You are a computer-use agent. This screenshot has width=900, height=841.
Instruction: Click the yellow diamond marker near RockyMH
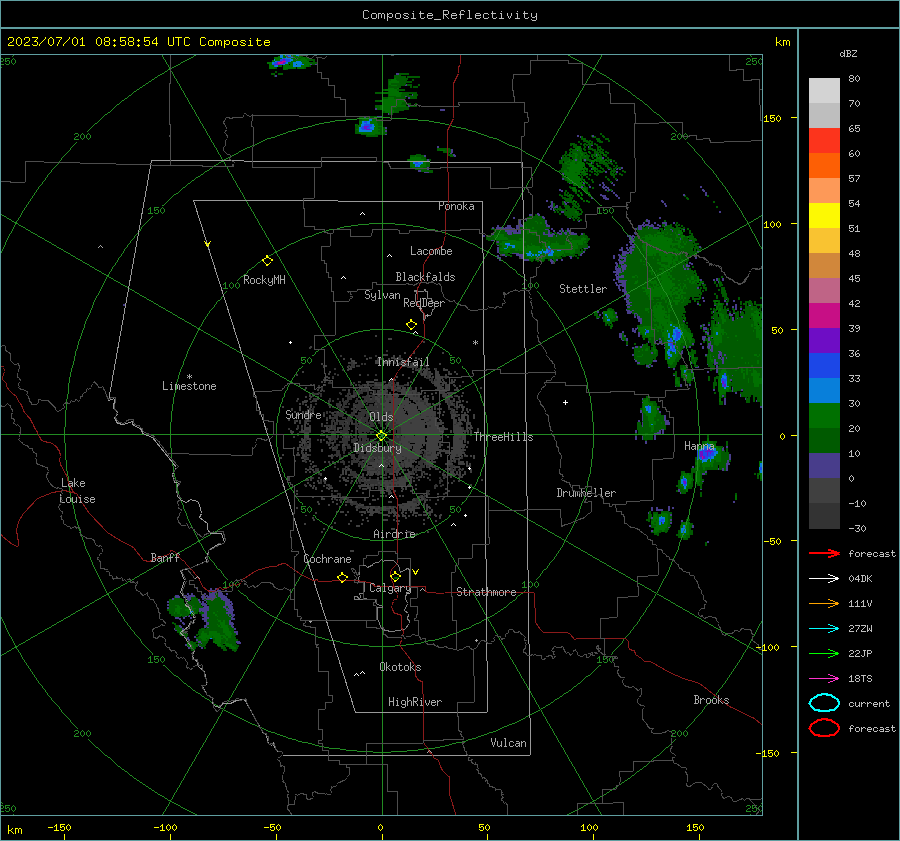(x=267, y=261)
